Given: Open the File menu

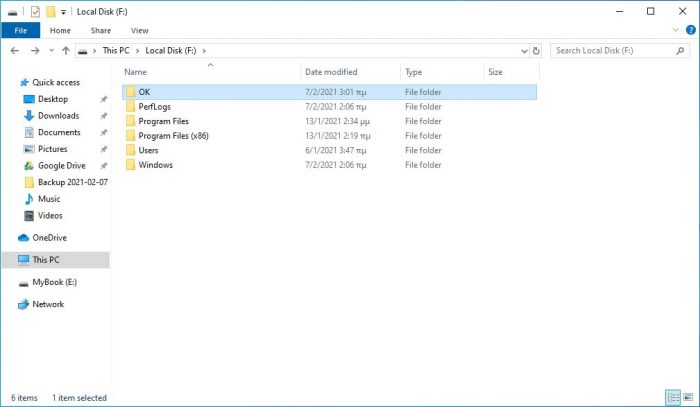Looking at the screenshot, I should pyautogui.click(x=20, y=31).
